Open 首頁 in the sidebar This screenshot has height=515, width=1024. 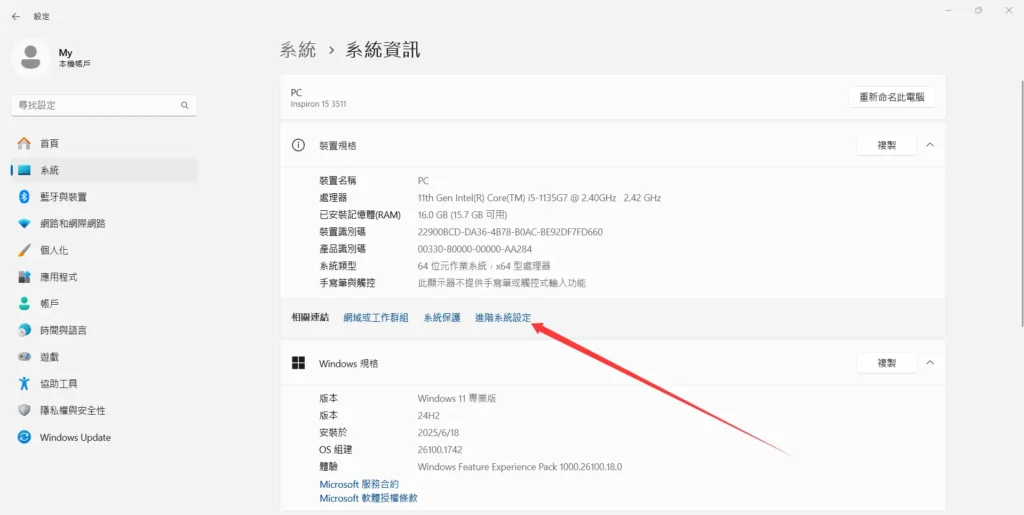click(x=104, y=143)
